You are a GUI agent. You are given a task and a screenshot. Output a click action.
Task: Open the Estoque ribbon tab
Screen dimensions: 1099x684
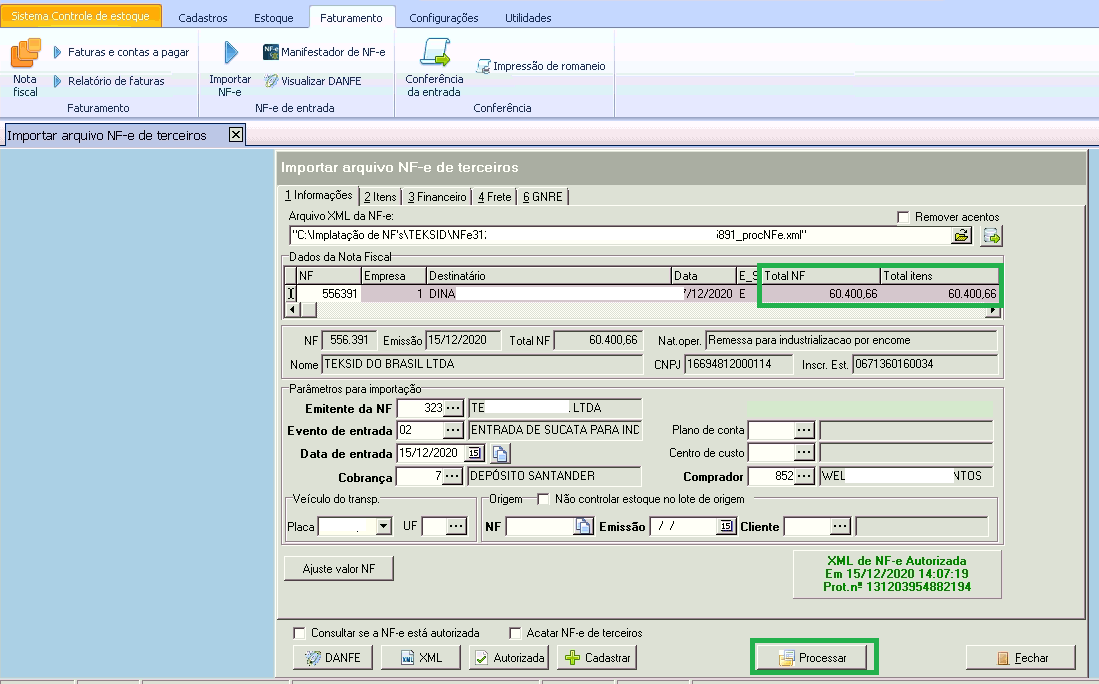(273, 18)
